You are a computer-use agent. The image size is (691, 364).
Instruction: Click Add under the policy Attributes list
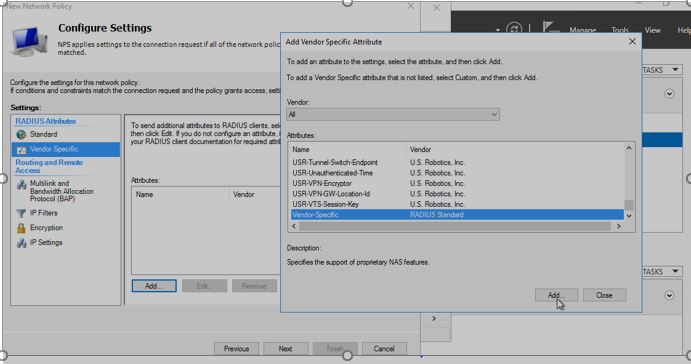click(x=154, y=286)
